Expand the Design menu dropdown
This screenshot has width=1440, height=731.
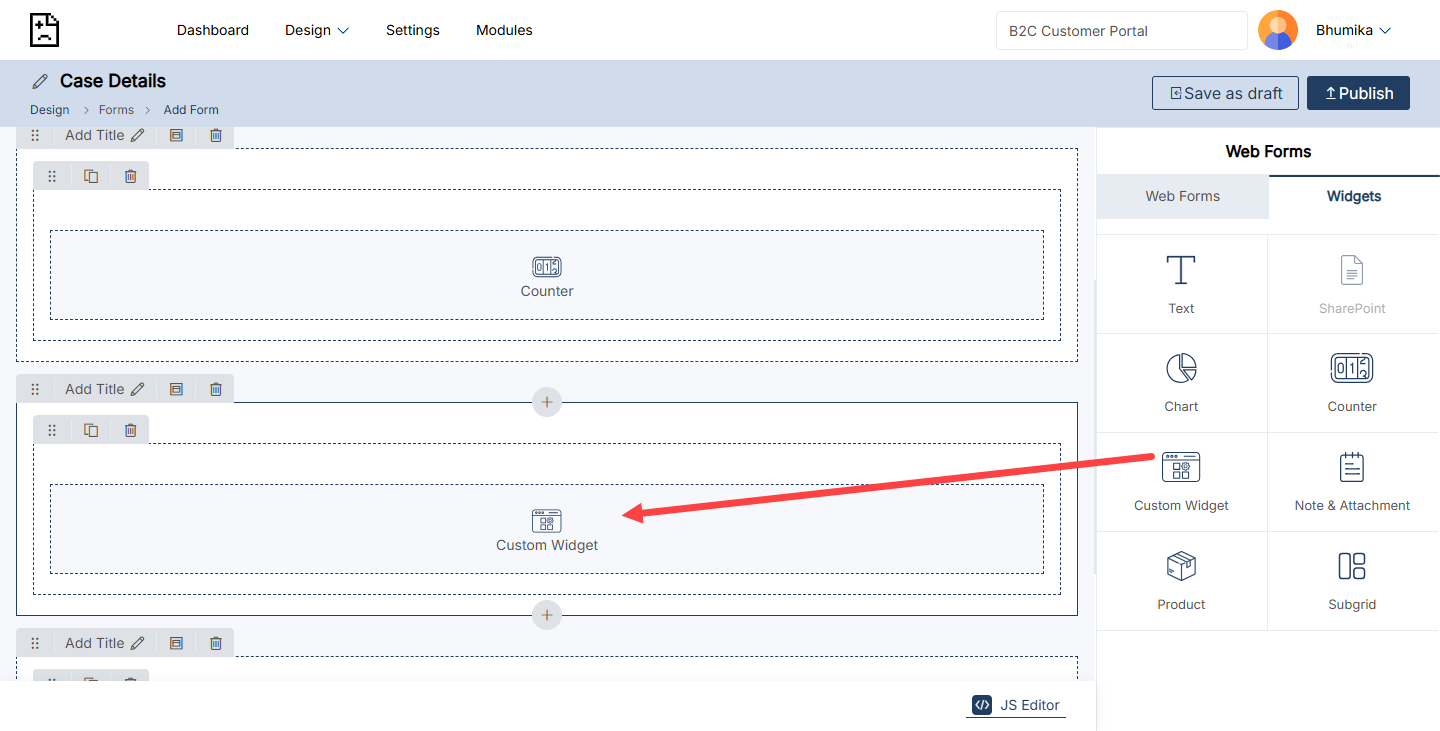point(317,30)
